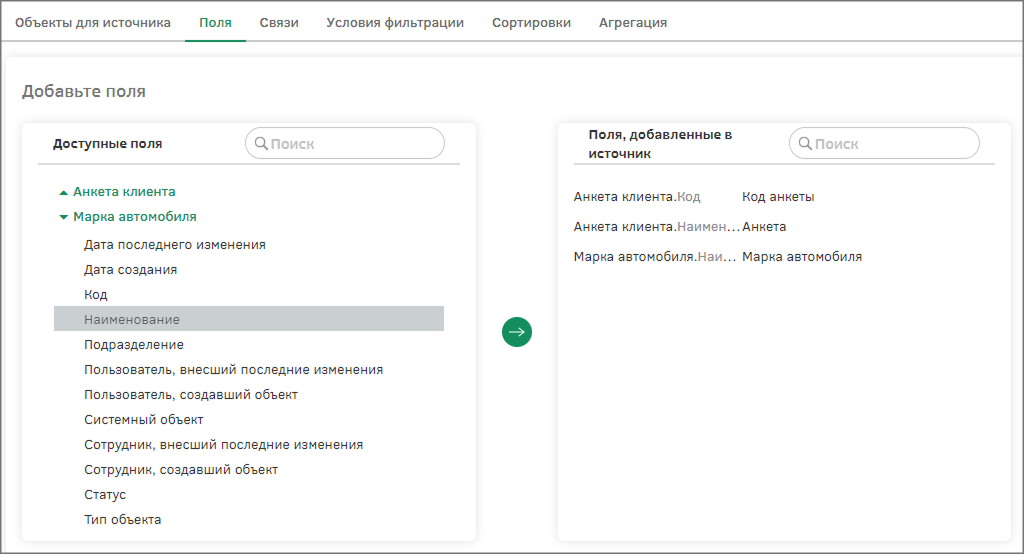
Task: Switch to Объекты для источника tab
Action: pos(92,22)
